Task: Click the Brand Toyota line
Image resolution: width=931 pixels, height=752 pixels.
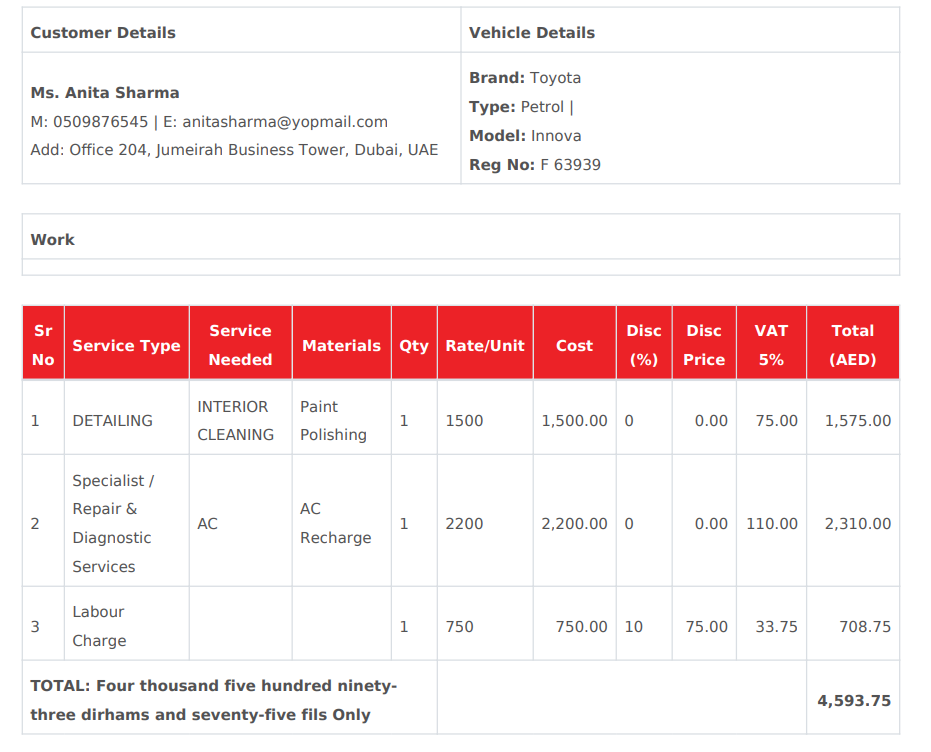Action: (525, 78)
